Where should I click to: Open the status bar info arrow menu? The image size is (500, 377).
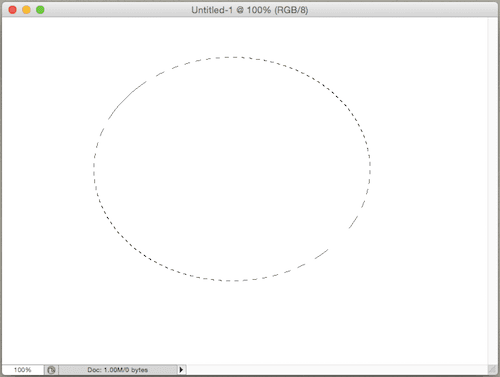(181, 370)
